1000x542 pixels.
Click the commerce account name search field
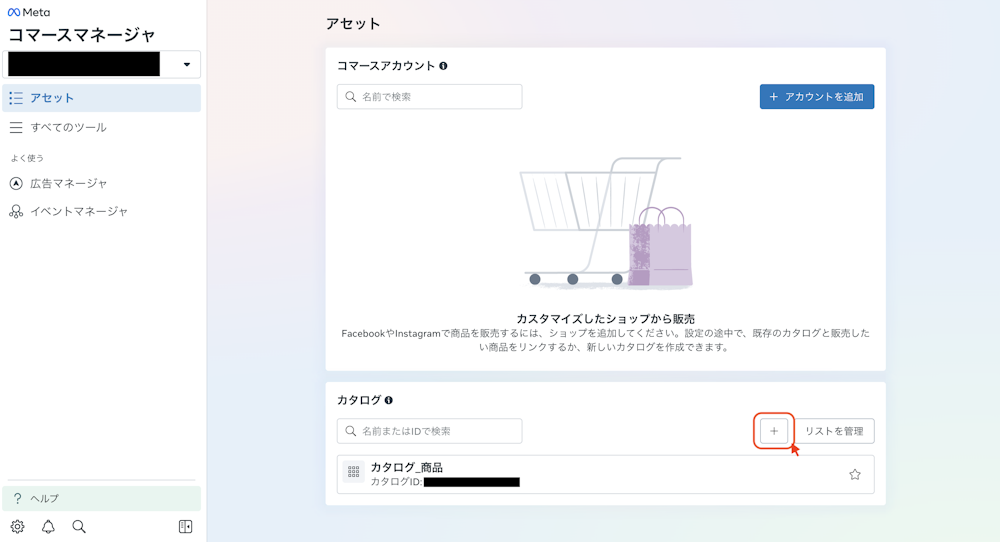click(x=430, y=97)
